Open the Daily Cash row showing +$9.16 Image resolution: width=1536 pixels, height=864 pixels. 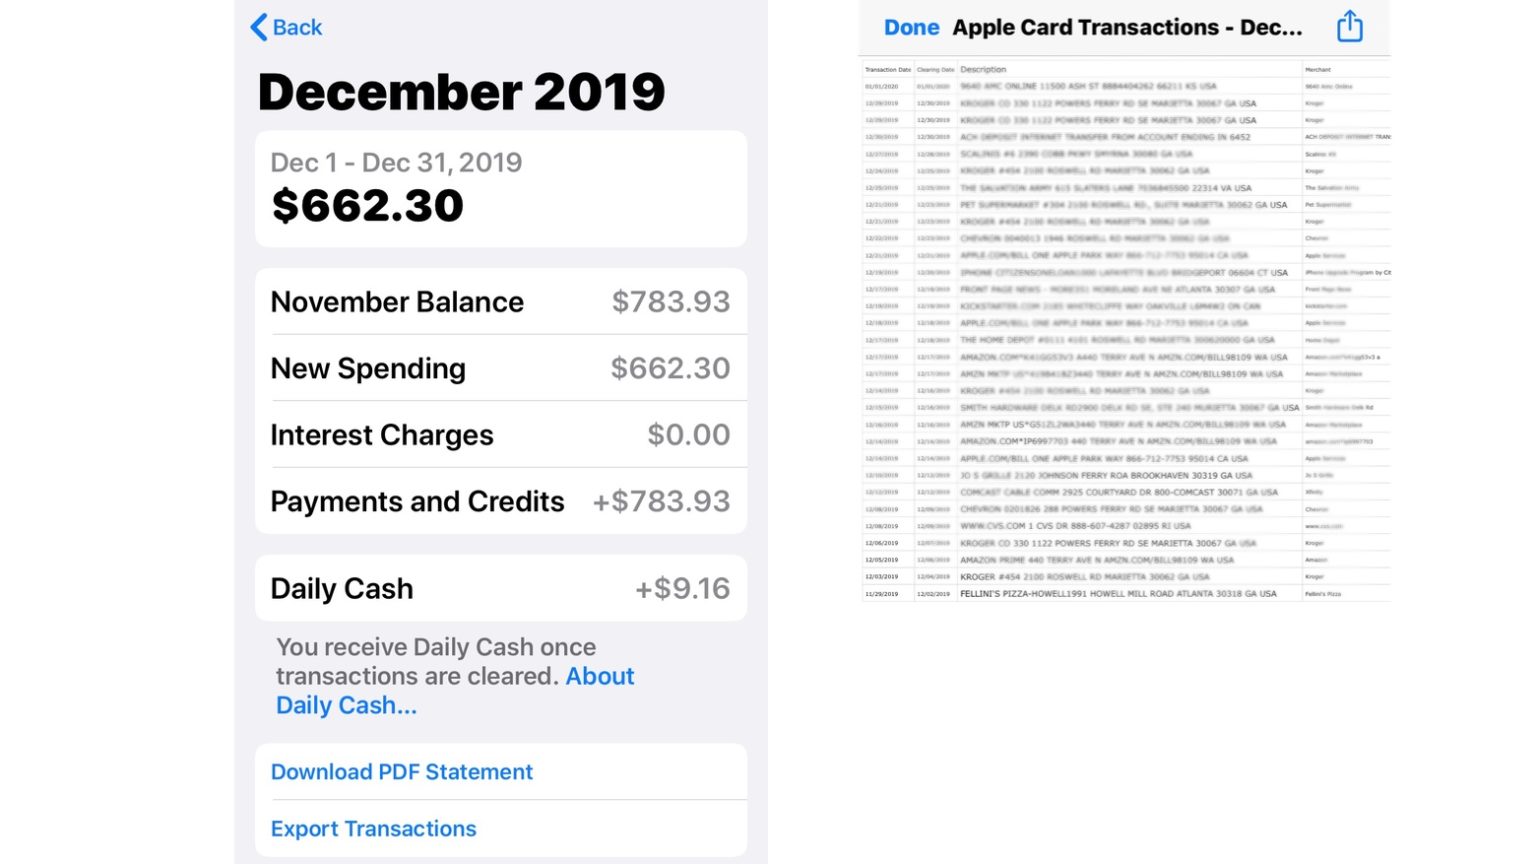pos(500,588)
